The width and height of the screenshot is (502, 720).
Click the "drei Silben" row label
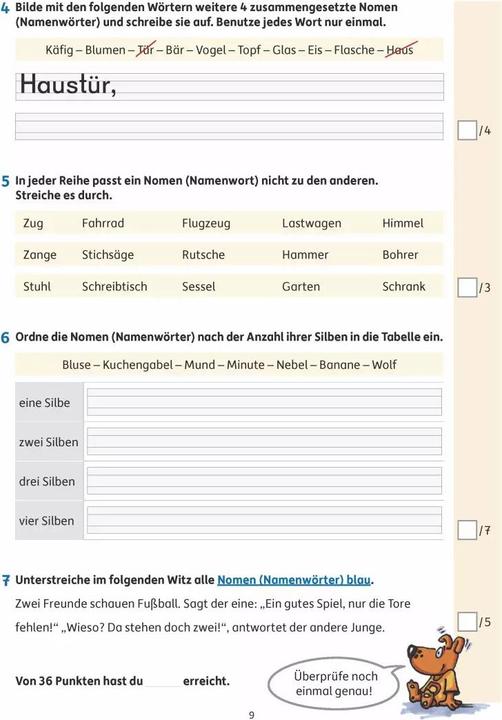click(x=47, y=482)
